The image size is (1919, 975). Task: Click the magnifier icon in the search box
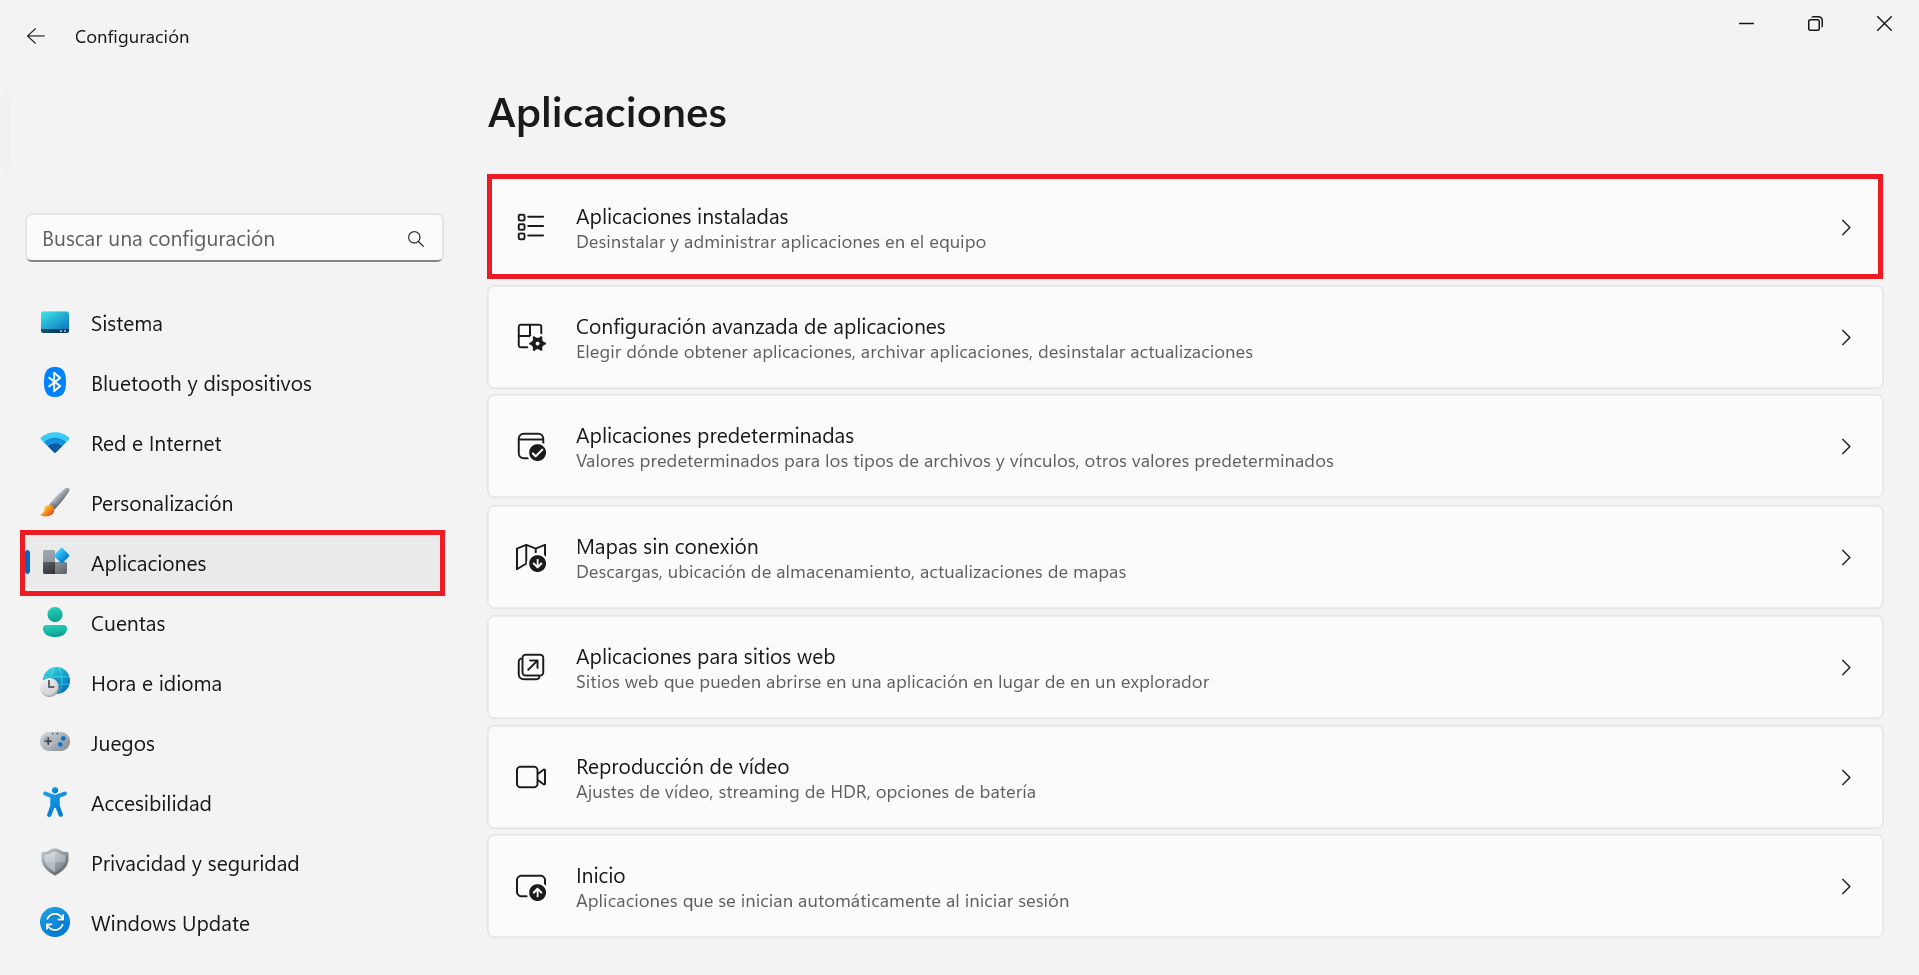415,238
